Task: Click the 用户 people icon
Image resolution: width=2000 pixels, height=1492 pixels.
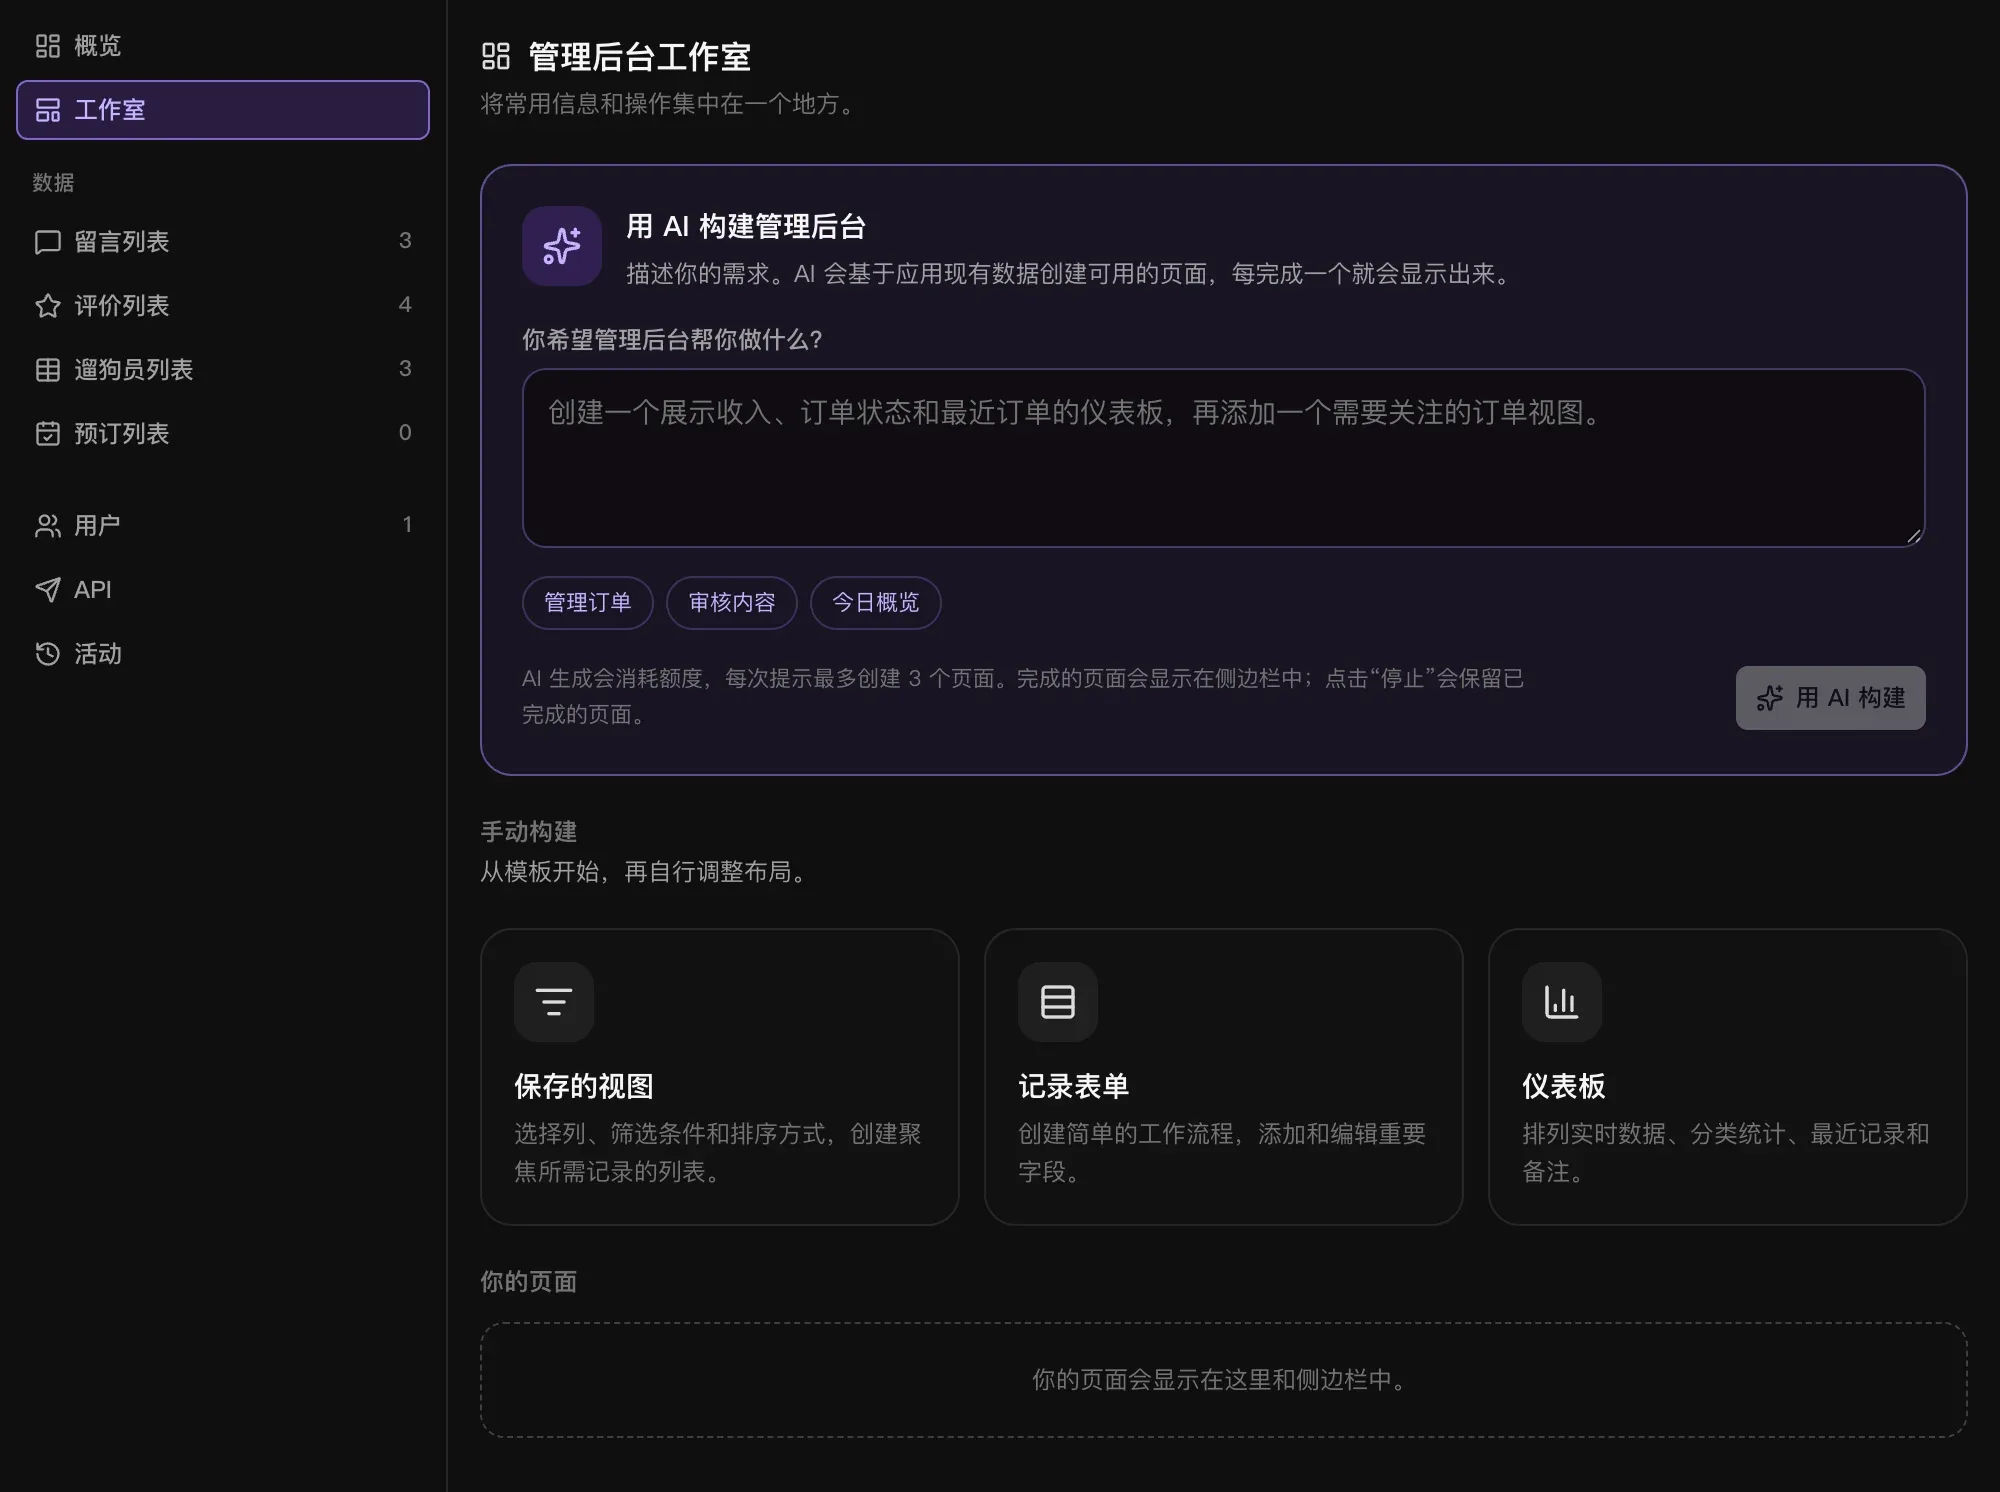Action: coord(48,526)
